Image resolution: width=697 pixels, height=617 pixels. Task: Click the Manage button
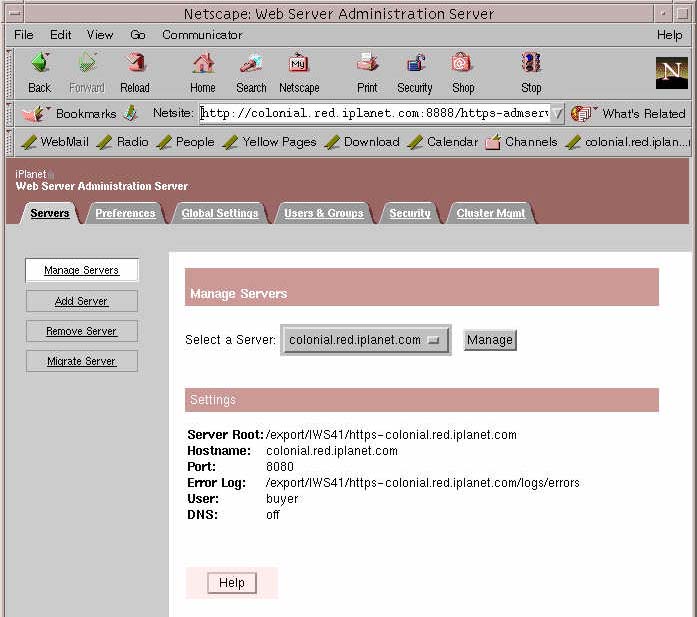click(x=490, y=340)
